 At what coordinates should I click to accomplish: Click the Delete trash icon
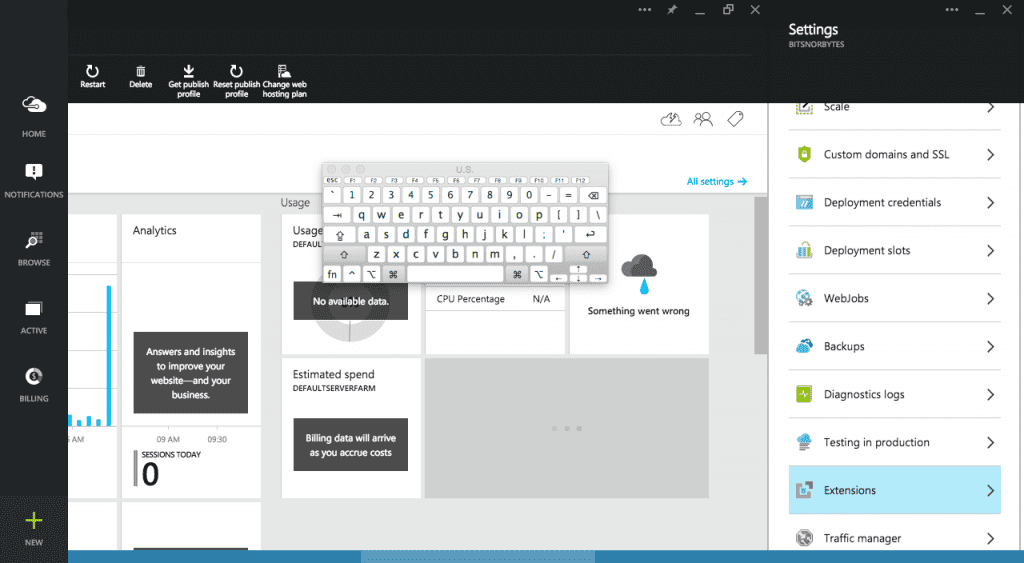(x=140, y=71)
